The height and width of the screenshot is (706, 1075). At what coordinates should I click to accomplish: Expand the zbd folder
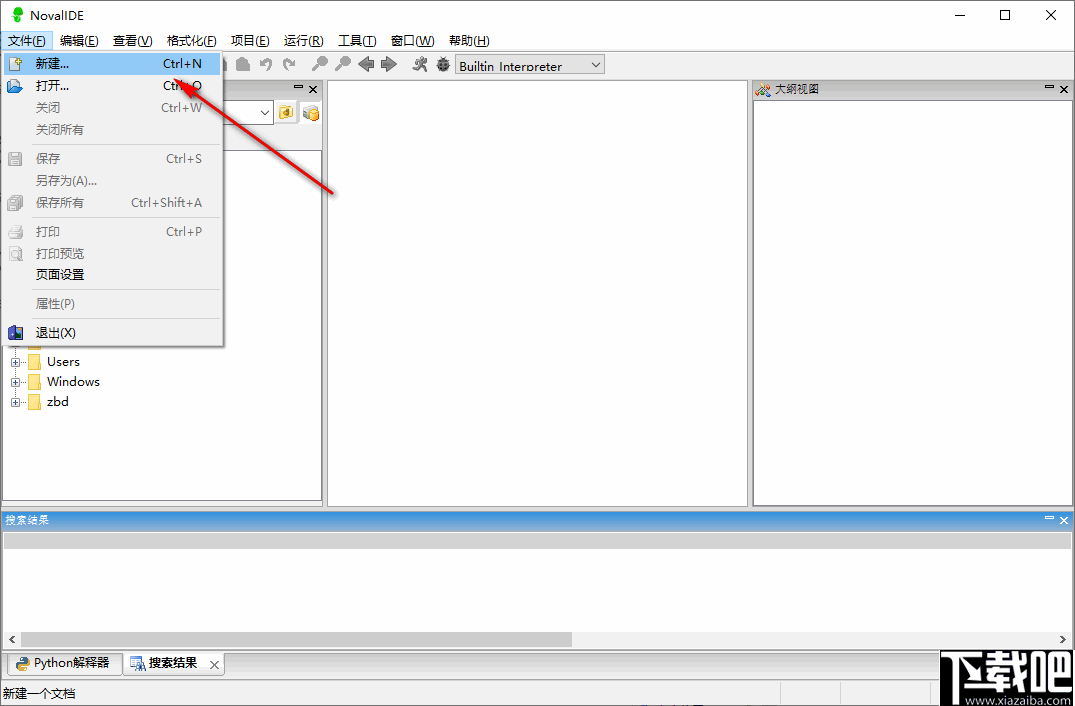pos(15,402)
